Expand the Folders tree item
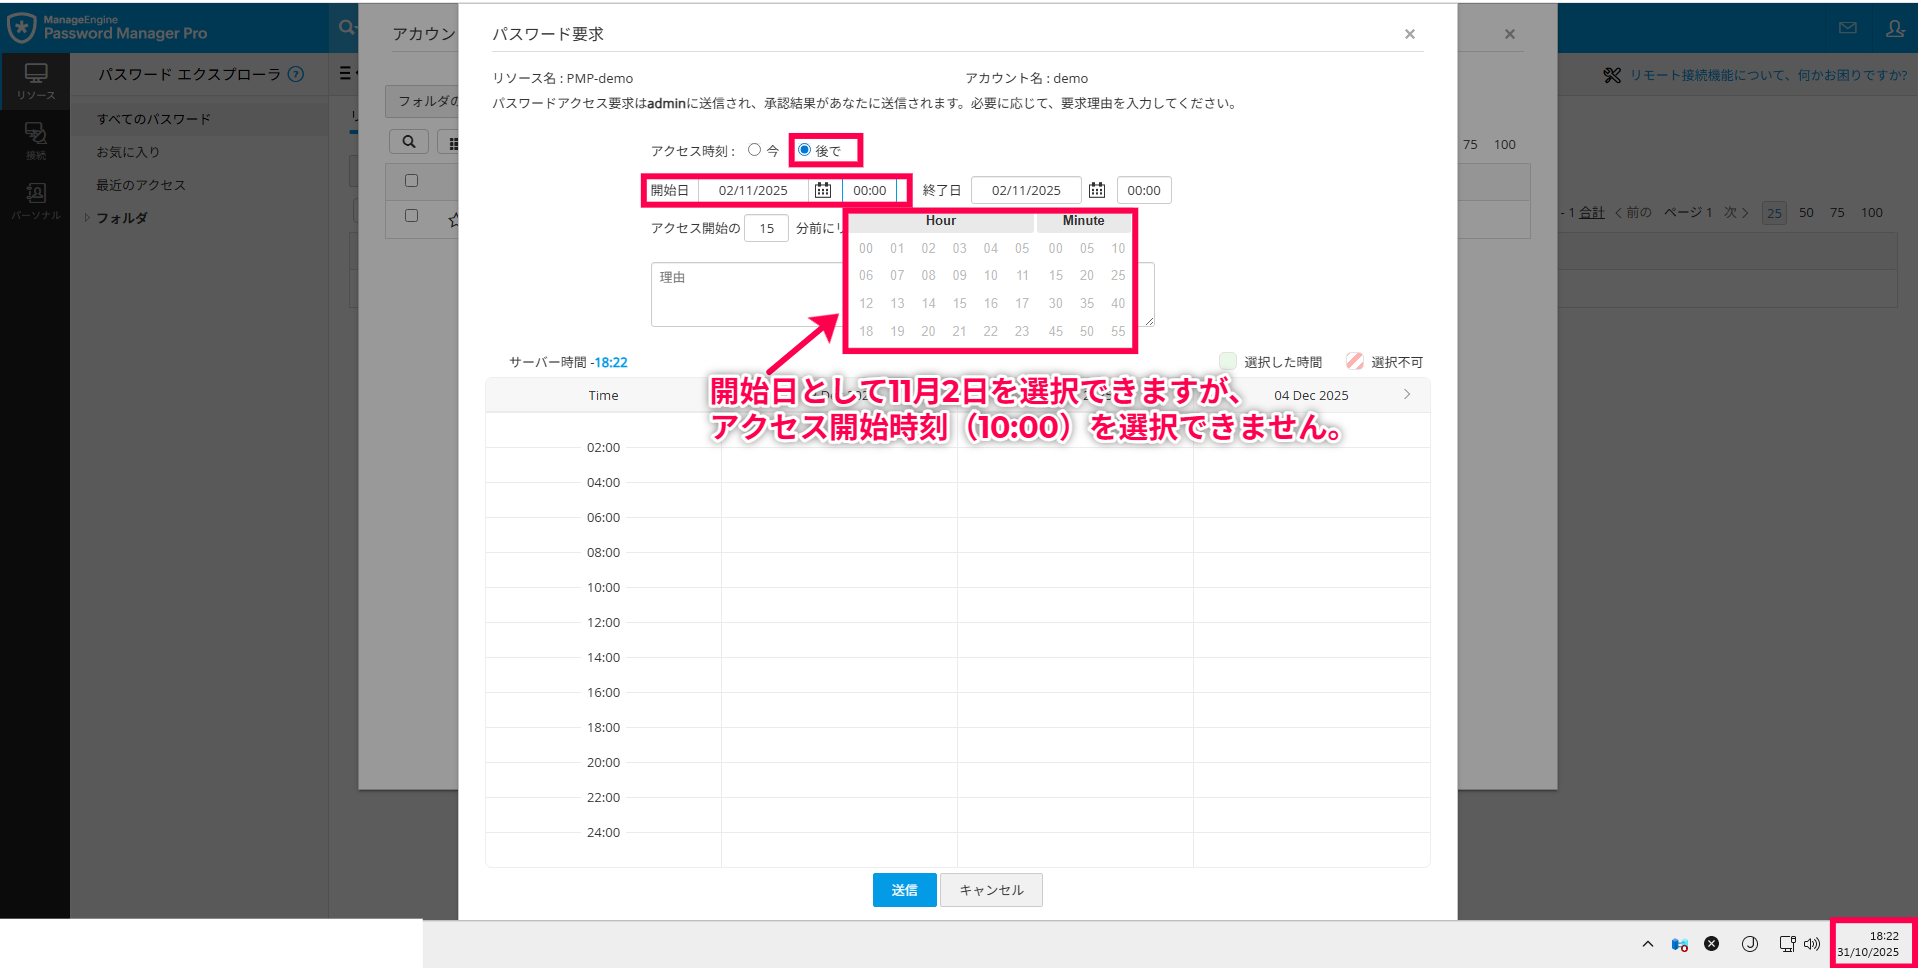1918x968 pixels. point(88,218)
